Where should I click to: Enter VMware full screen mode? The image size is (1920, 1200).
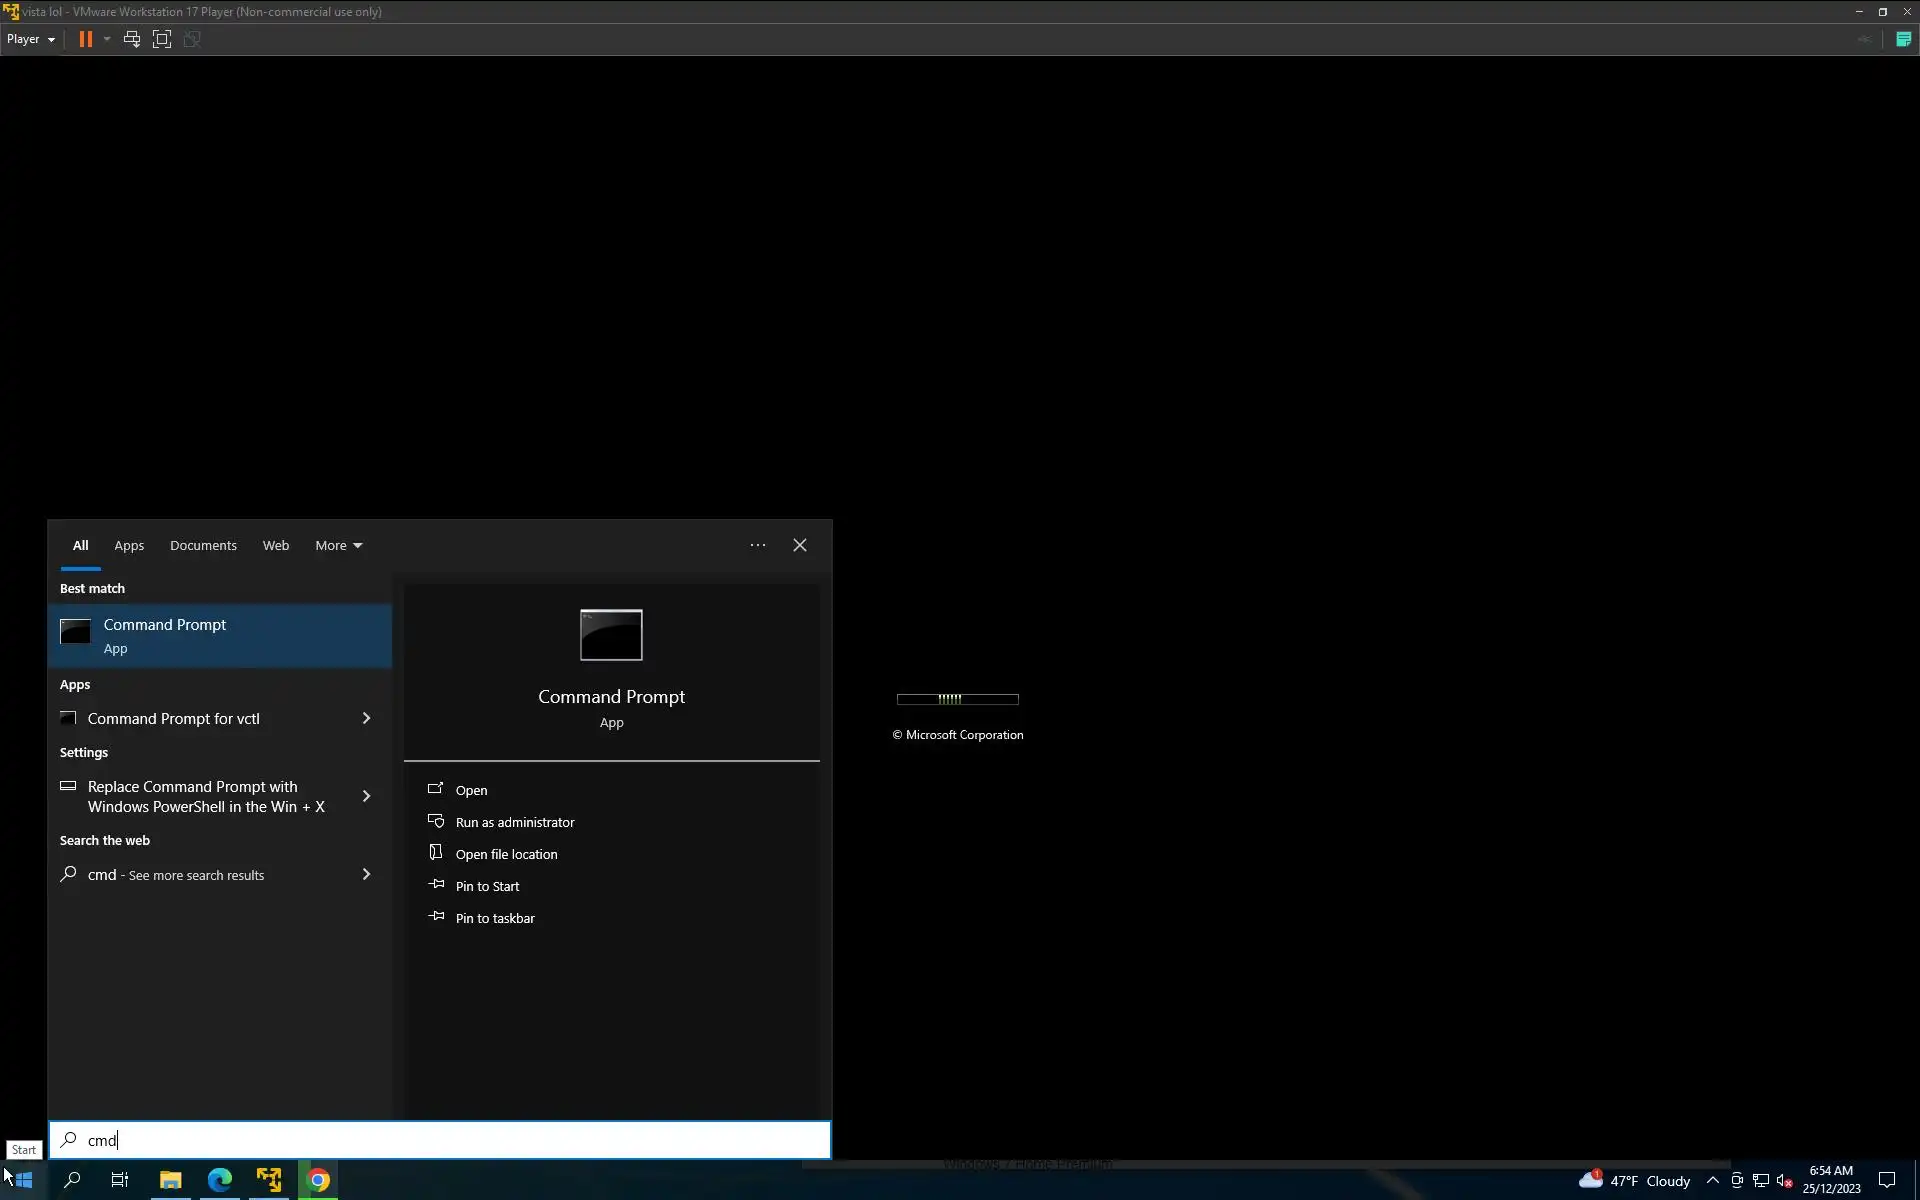[162, 39]
